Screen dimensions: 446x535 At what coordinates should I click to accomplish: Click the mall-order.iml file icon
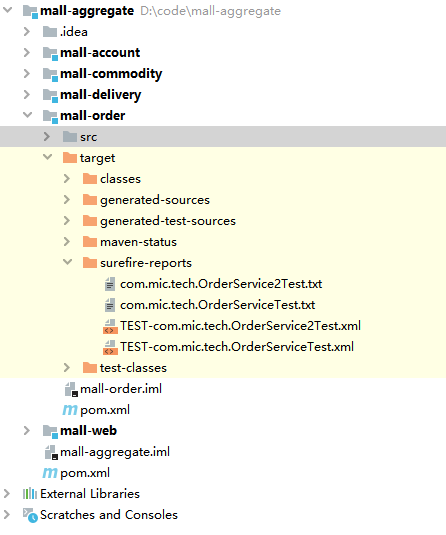71,389
